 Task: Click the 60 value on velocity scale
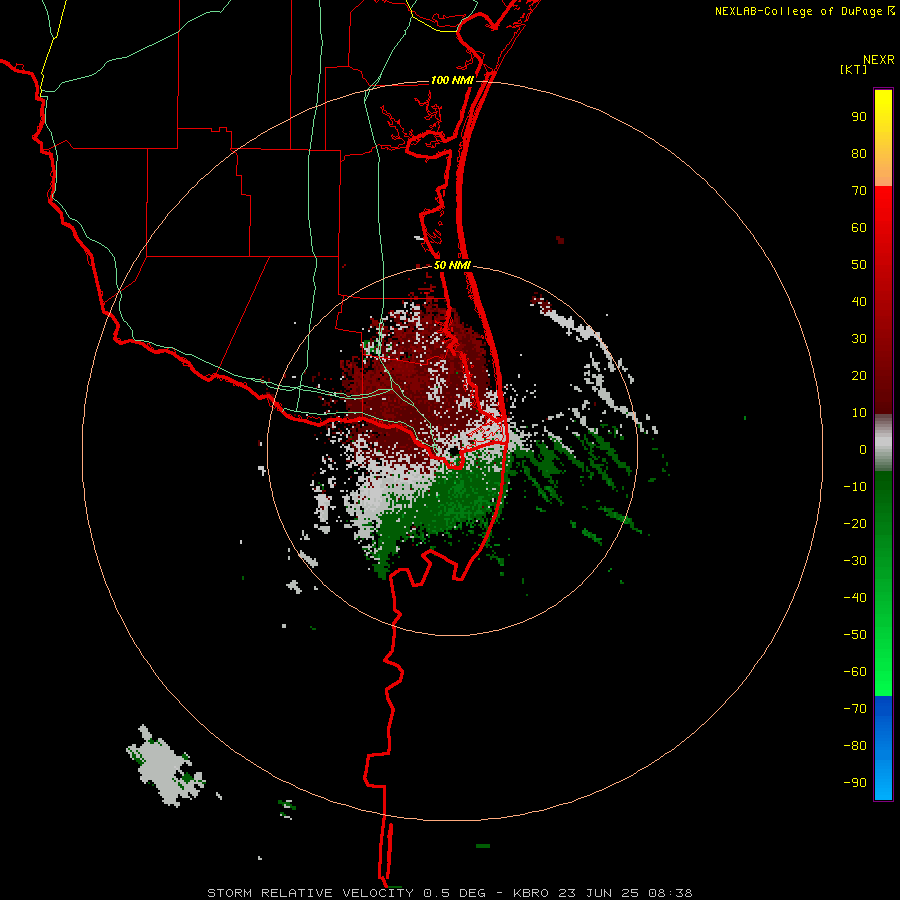click(859, 228)
